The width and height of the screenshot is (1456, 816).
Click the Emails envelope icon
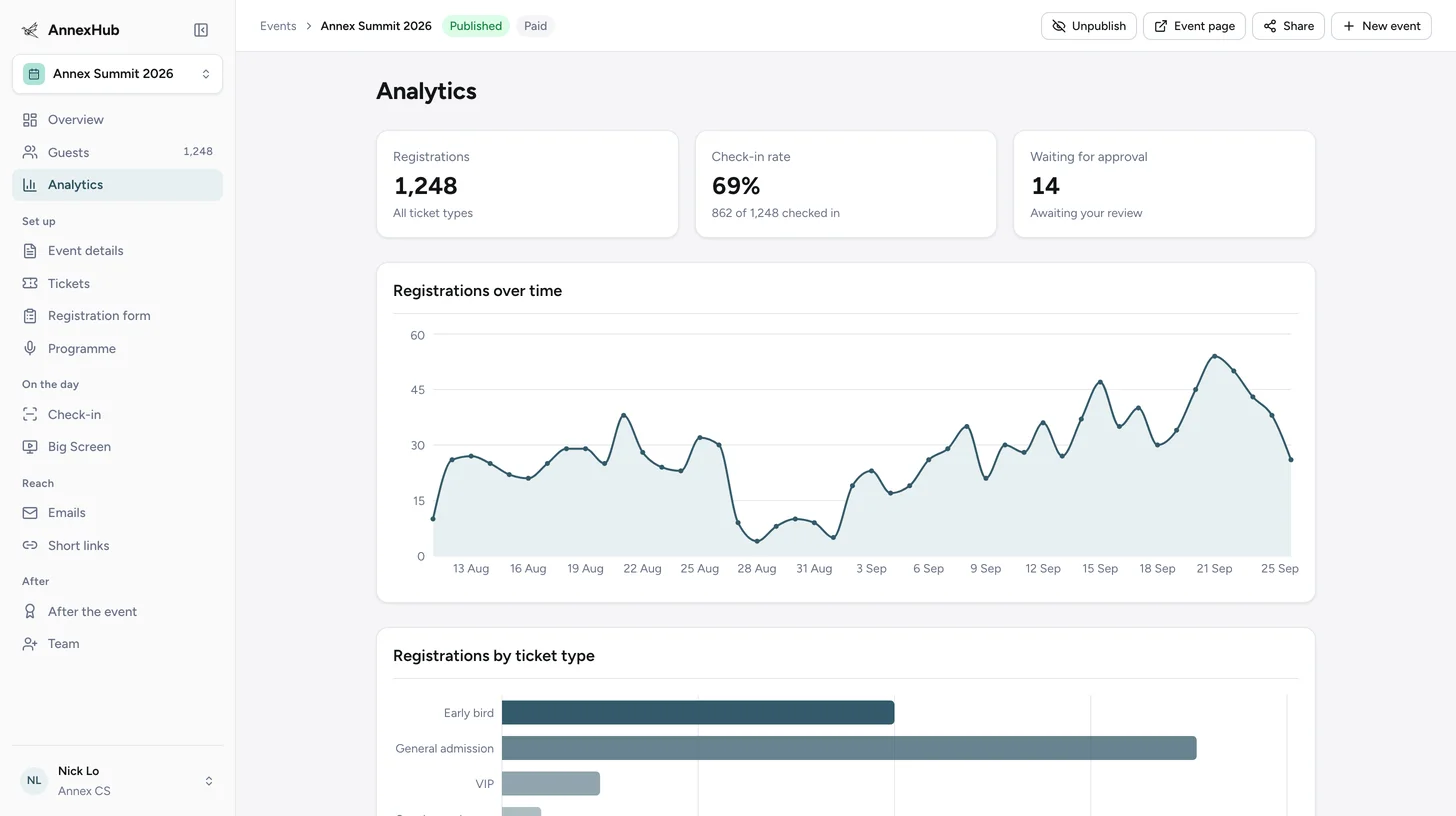pos(30,513)
